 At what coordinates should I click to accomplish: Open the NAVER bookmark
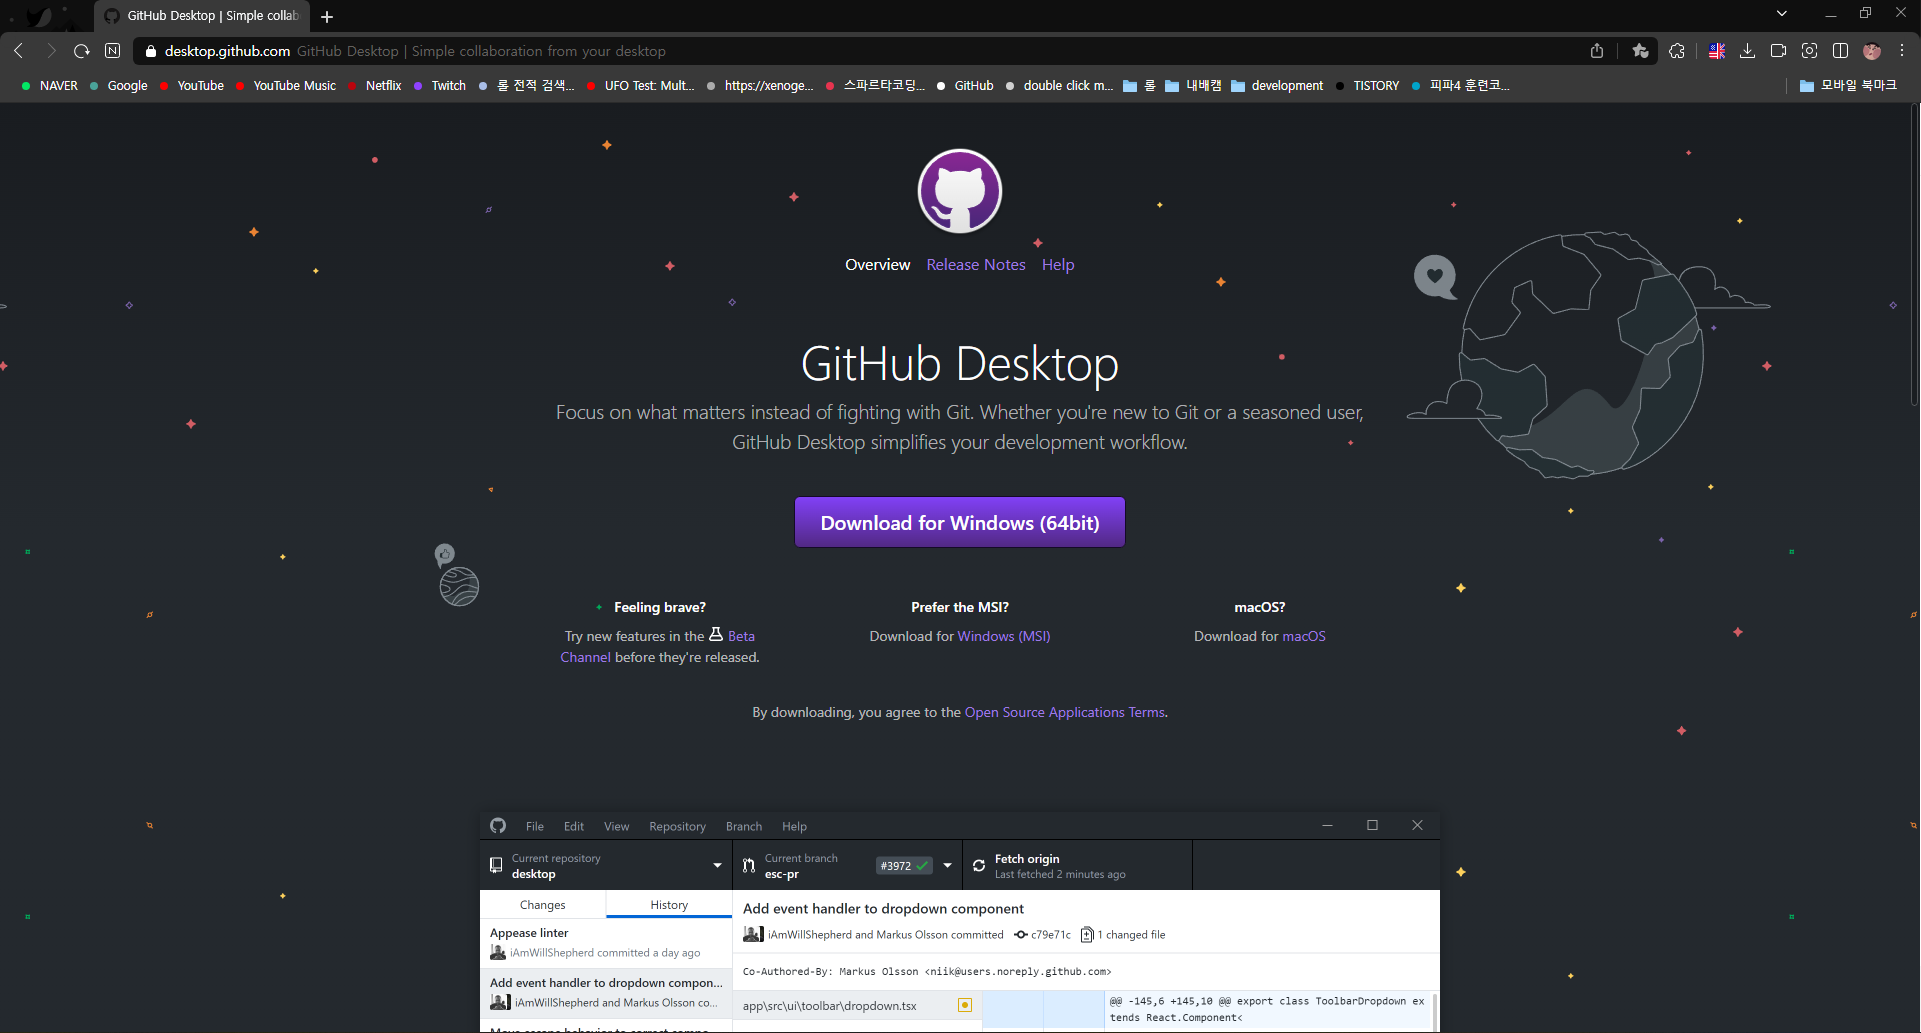click(50, 86)
